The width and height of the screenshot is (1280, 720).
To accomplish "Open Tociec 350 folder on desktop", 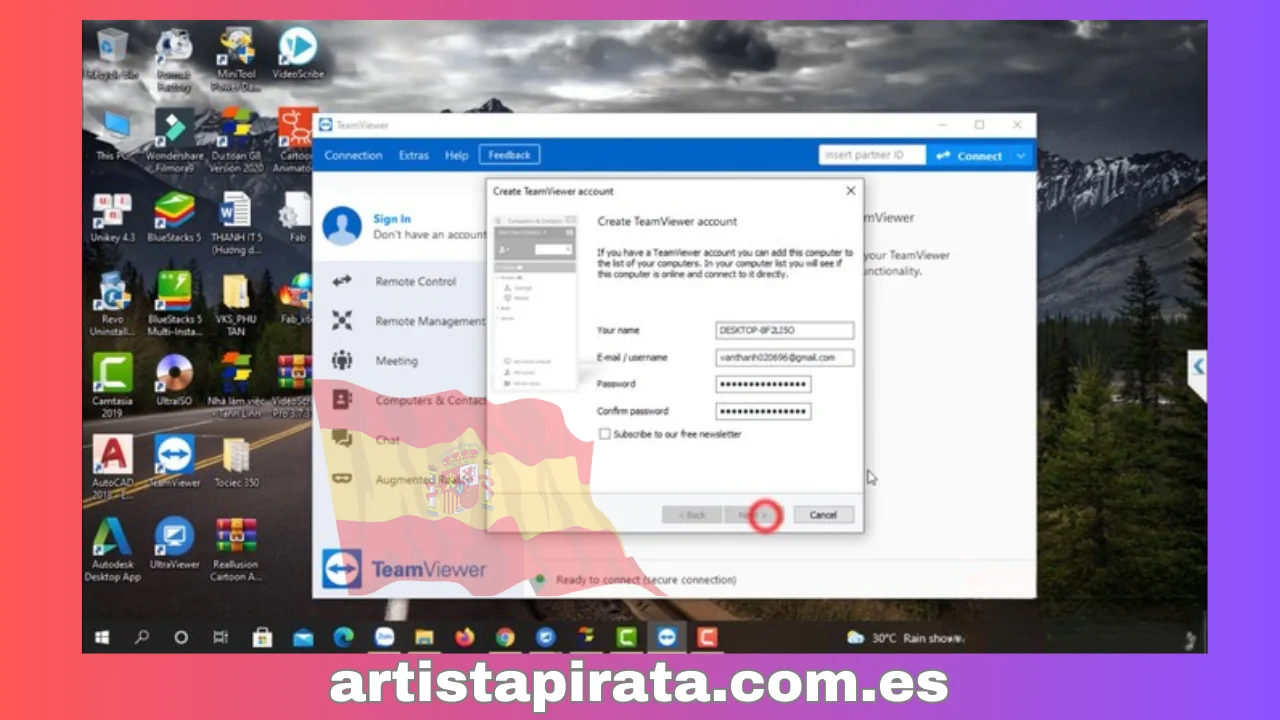I will click(x=236, y=462).
